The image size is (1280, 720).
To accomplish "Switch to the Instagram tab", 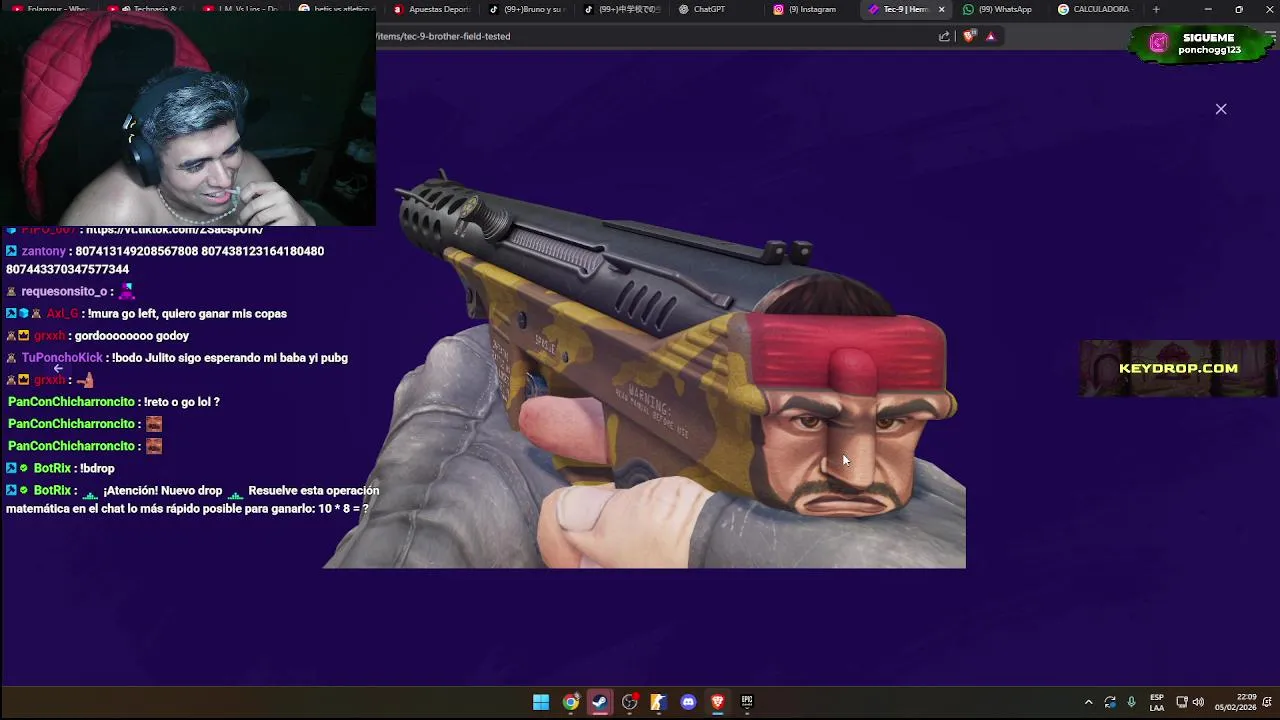I will (813, 9).
